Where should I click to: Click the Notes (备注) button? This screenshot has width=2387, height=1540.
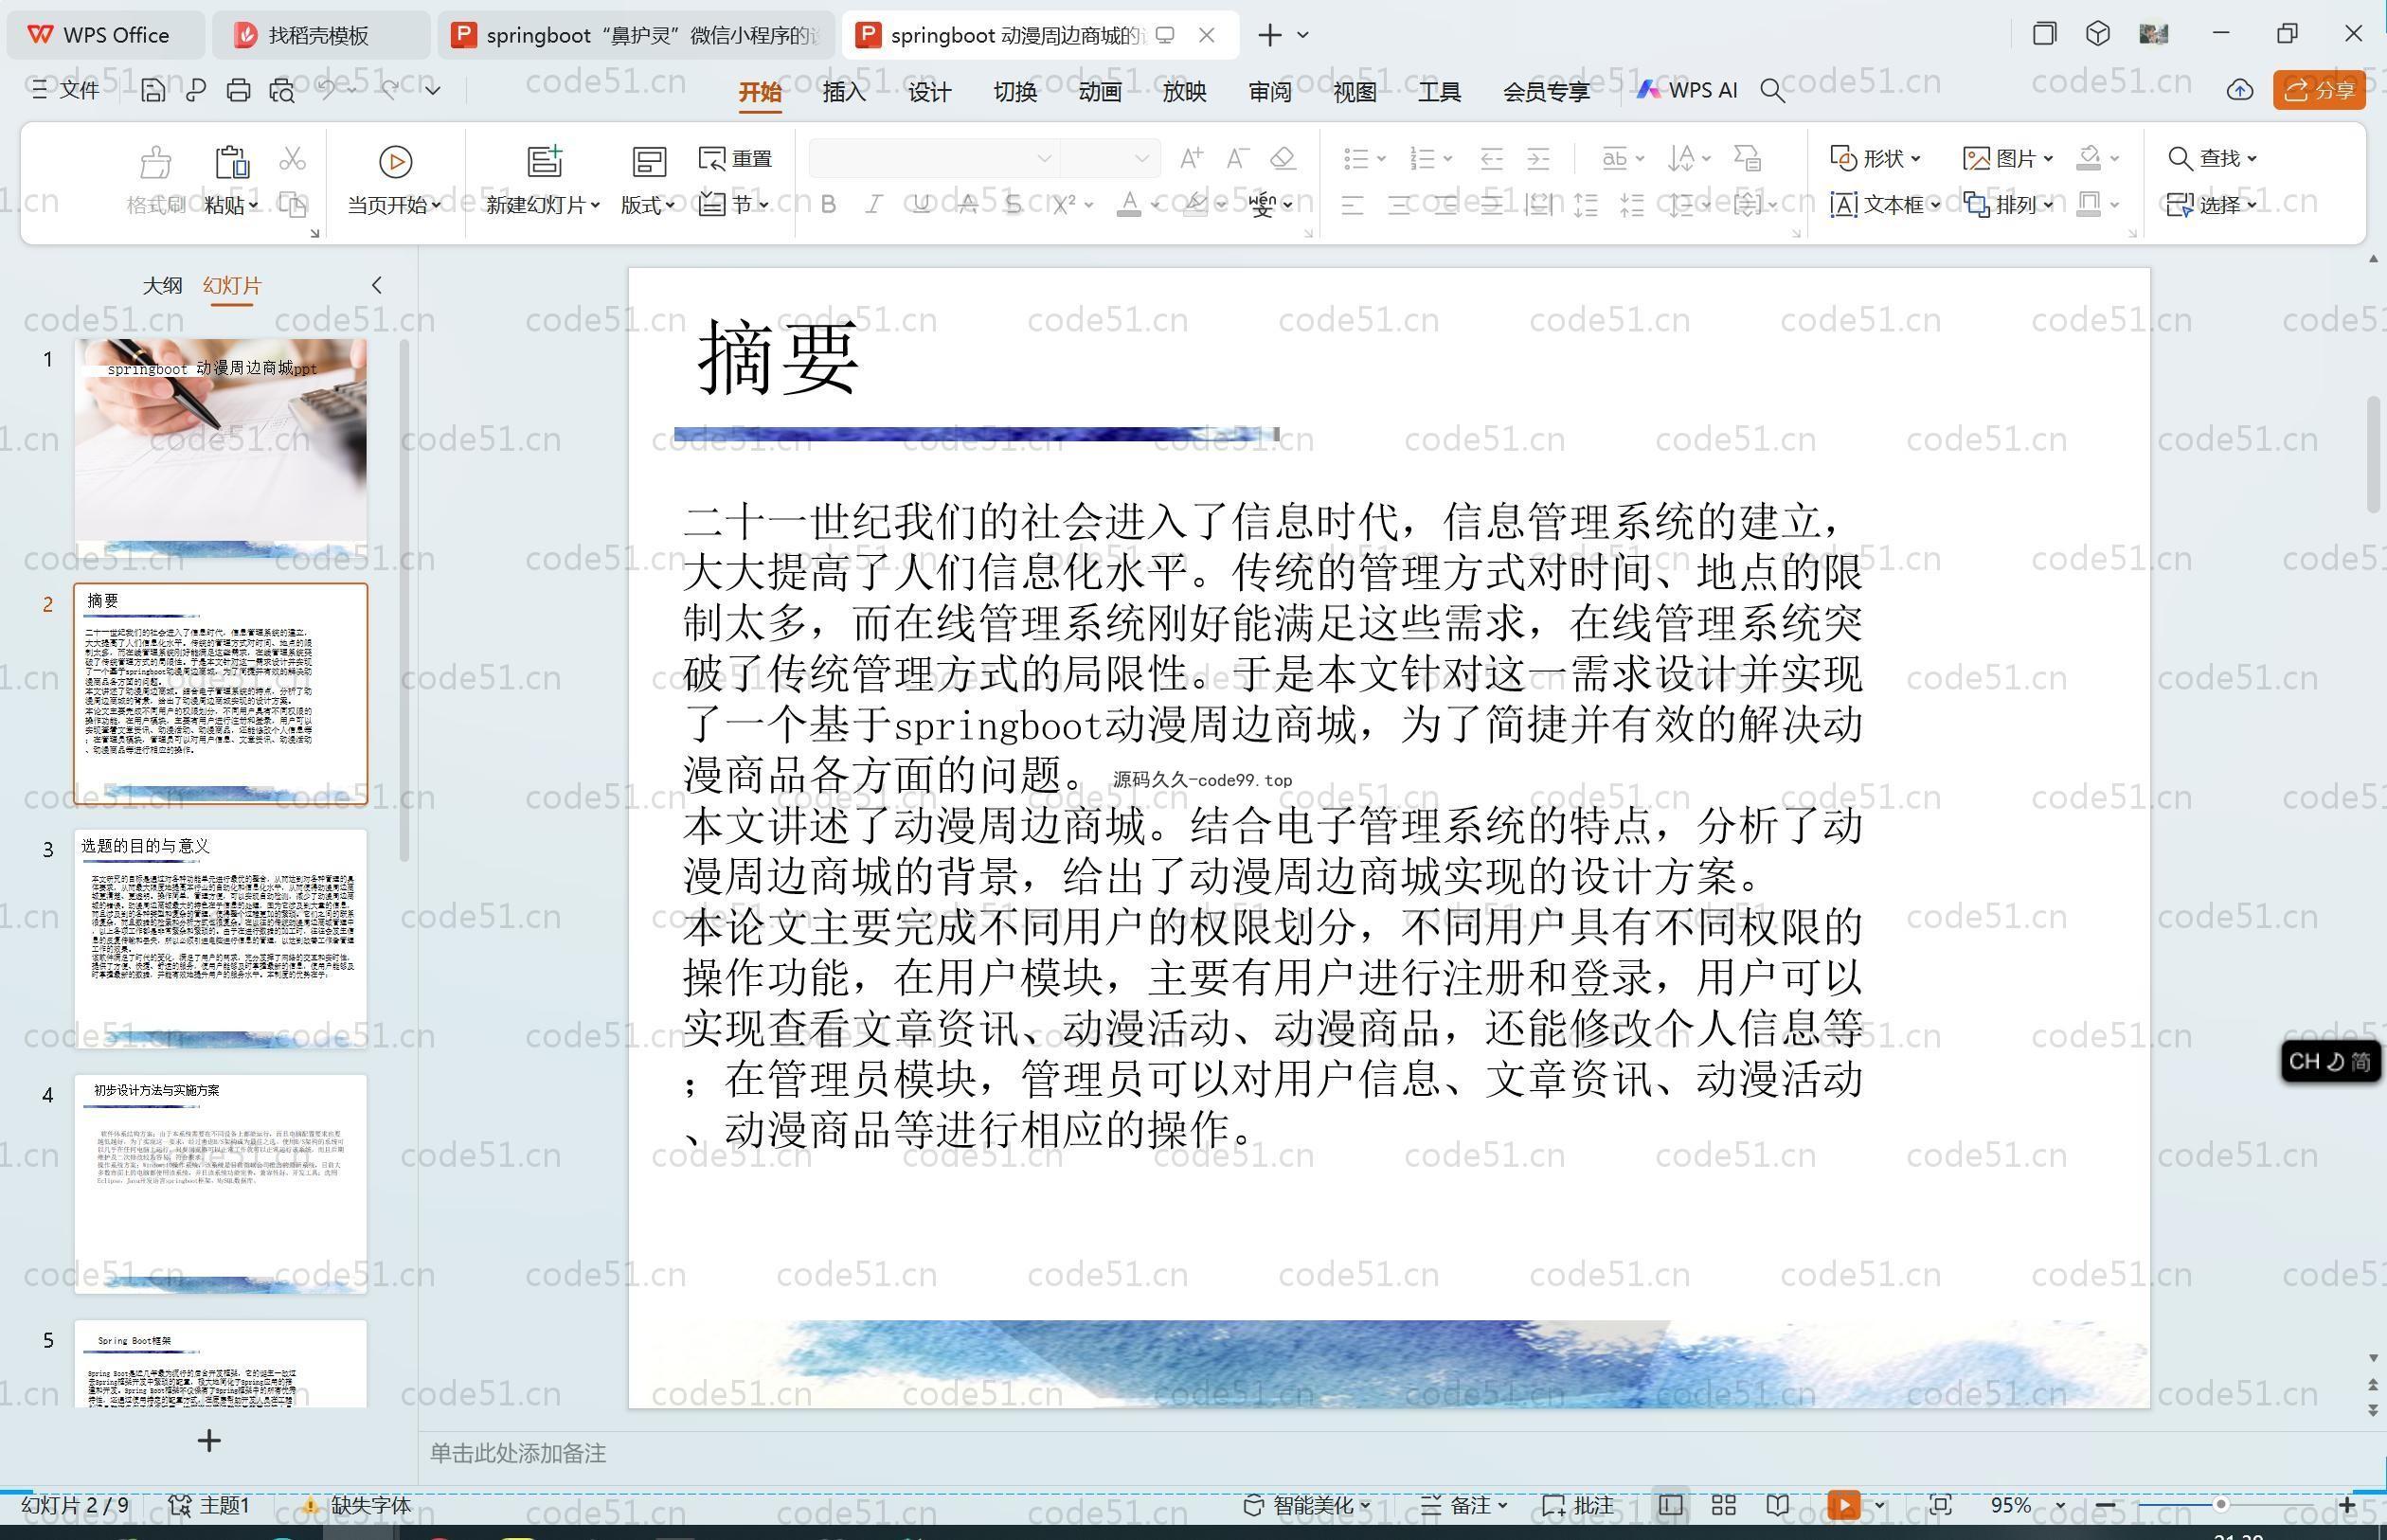coord(1464,1505)
